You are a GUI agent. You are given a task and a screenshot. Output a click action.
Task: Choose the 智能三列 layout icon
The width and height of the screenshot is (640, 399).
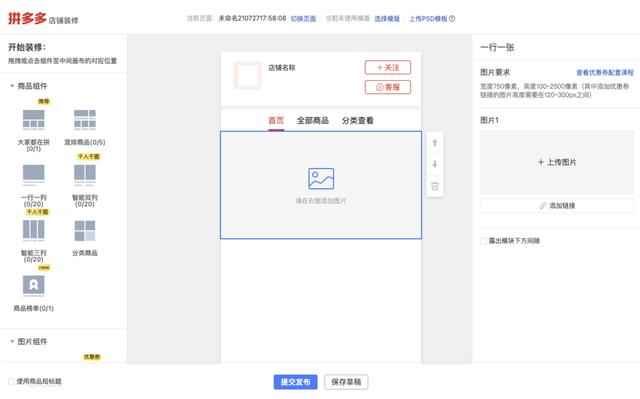[33, 231]
